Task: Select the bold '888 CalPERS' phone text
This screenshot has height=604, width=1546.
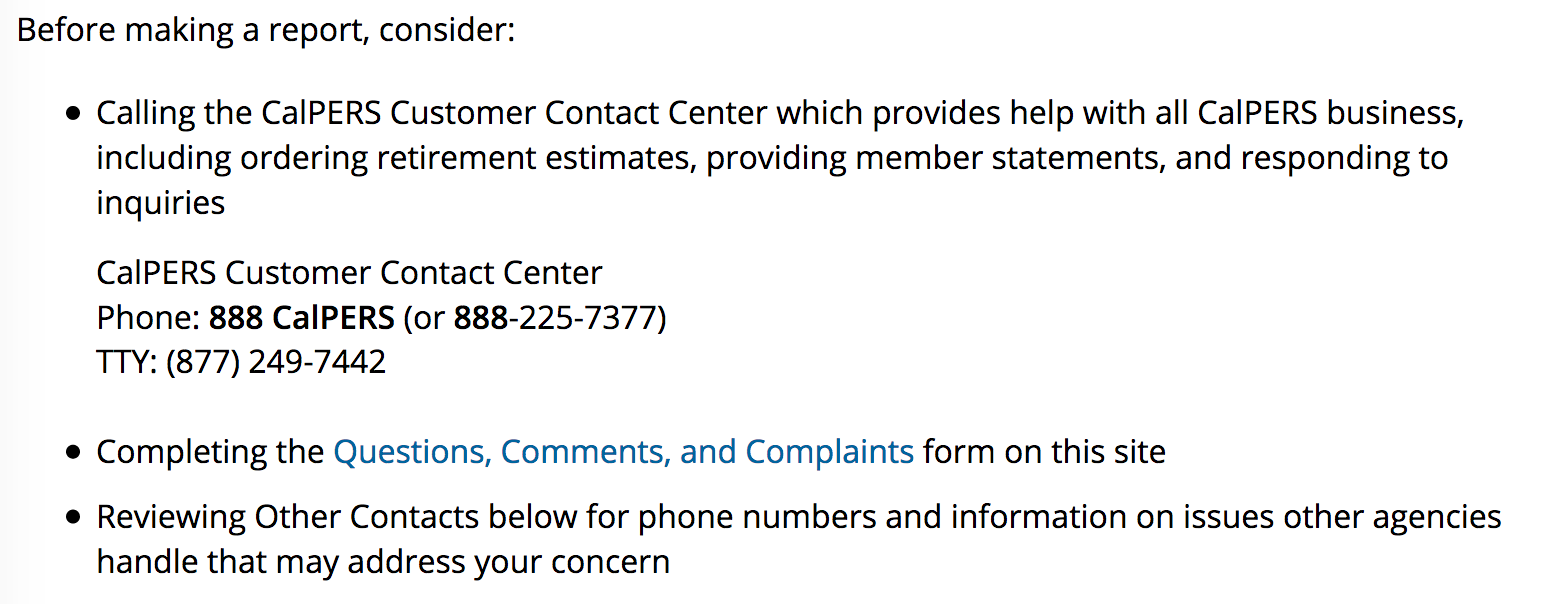Action: pyautogui.click(x=301, y=318)
